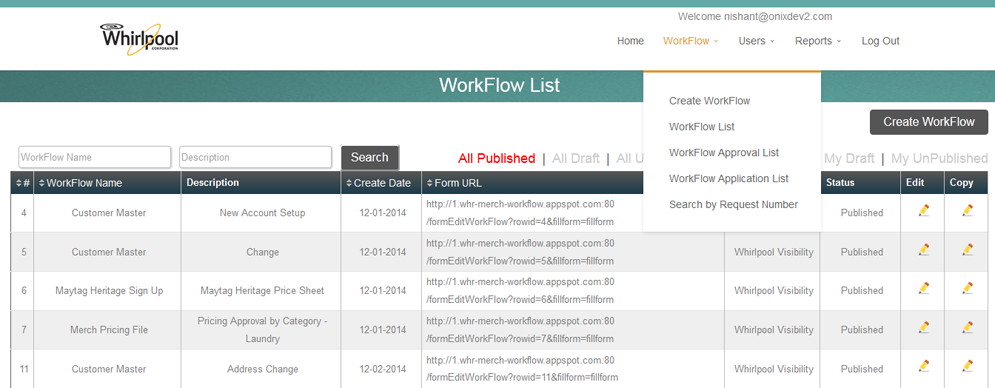Filter by My Draft workflows
This screenshot has height=388, width=995.
click(x=849, y=158)
